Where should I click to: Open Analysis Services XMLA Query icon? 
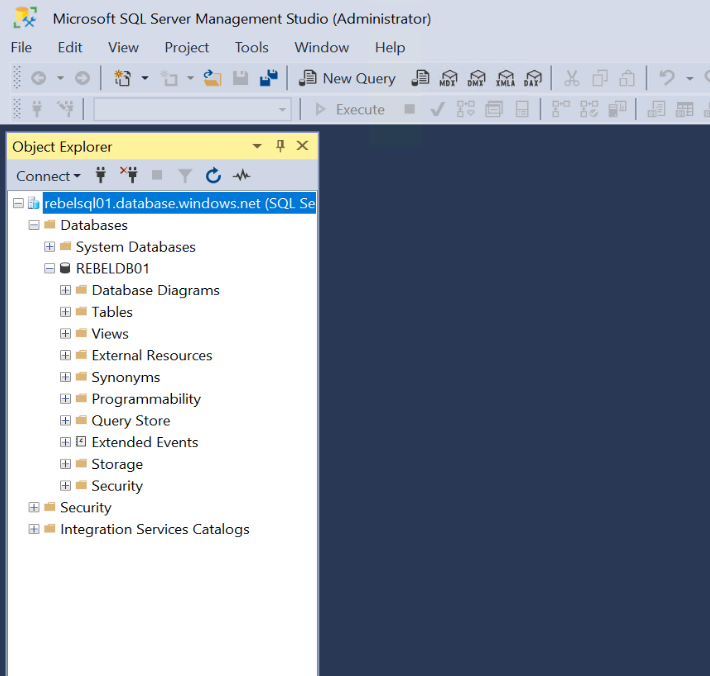pos(505,78)
